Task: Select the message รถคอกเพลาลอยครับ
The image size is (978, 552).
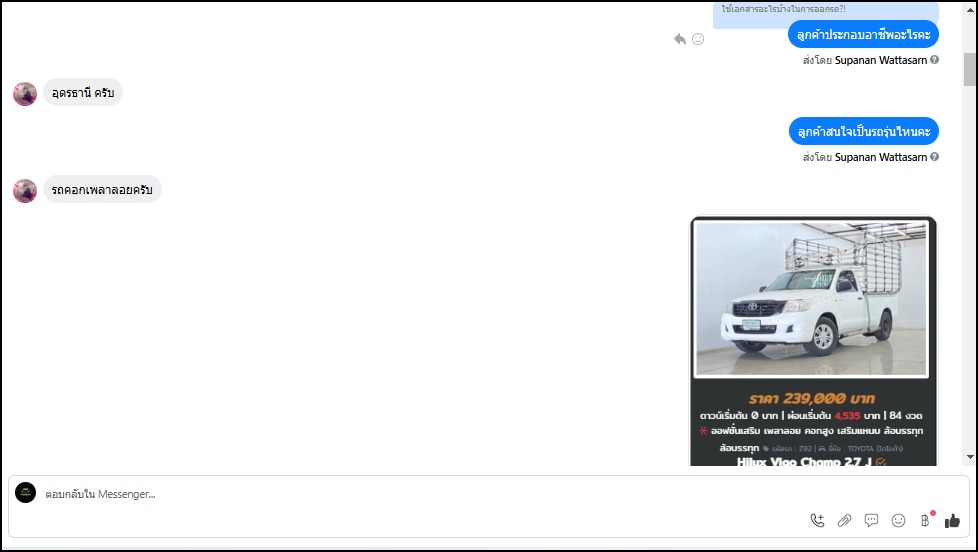Action: point(102,190)
